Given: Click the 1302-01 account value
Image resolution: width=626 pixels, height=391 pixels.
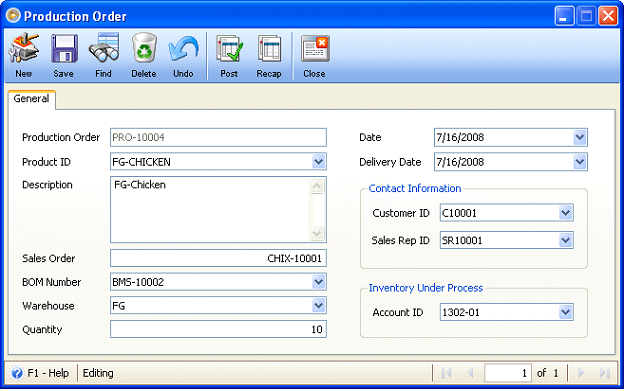Looking at the screenshot, I should point(461,312).
